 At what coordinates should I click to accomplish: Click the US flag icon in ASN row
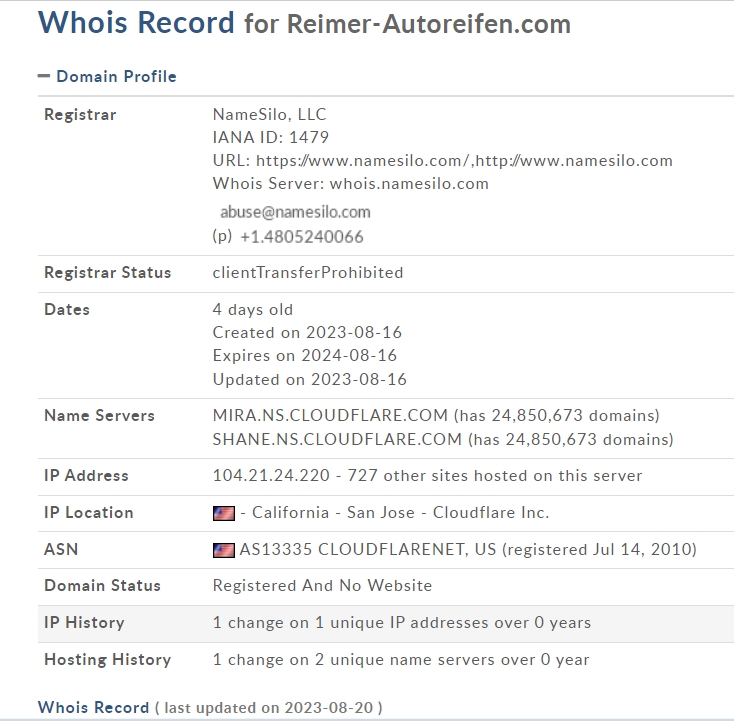(224, 550)
